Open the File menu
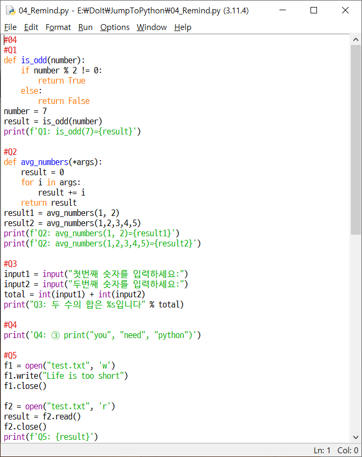 coord(10,27)
